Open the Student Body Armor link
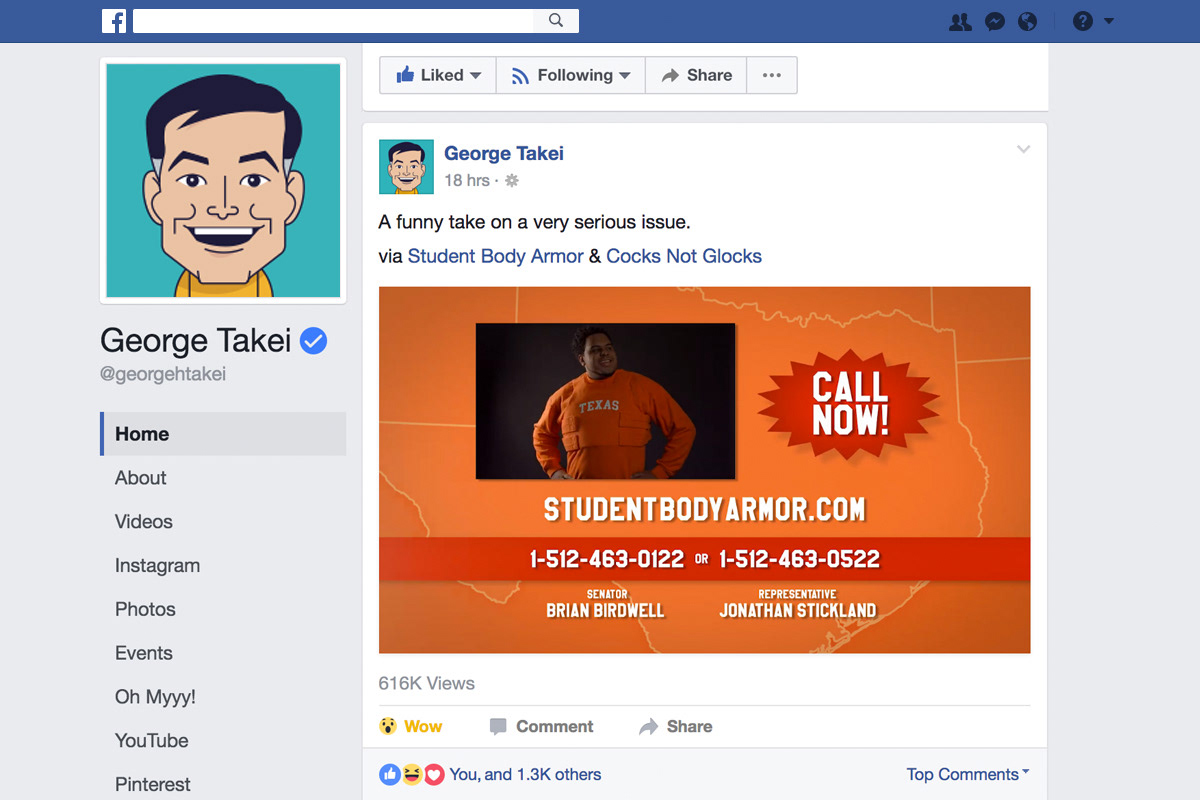Screen dimensions: 1200x800 (x=495, y=256)
